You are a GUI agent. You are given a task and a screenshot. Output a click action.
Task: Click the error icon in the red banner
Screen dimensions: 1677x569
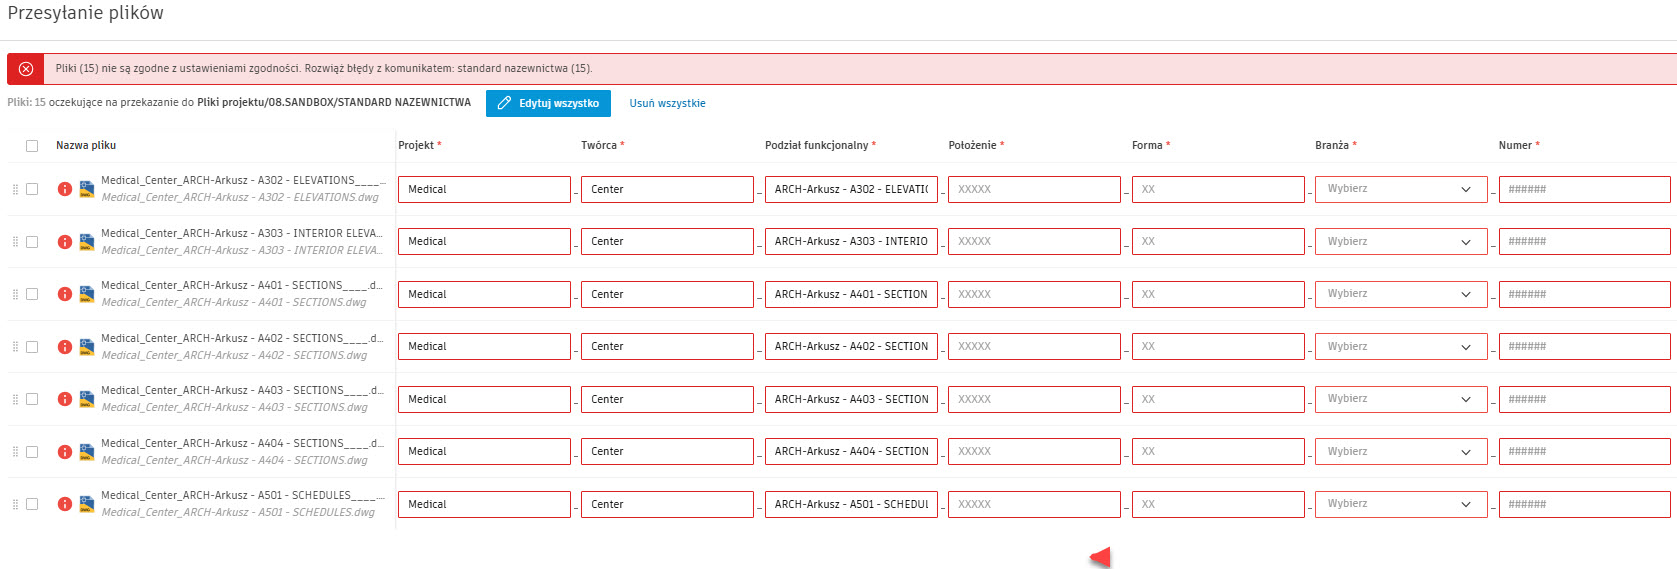point(26,69)
